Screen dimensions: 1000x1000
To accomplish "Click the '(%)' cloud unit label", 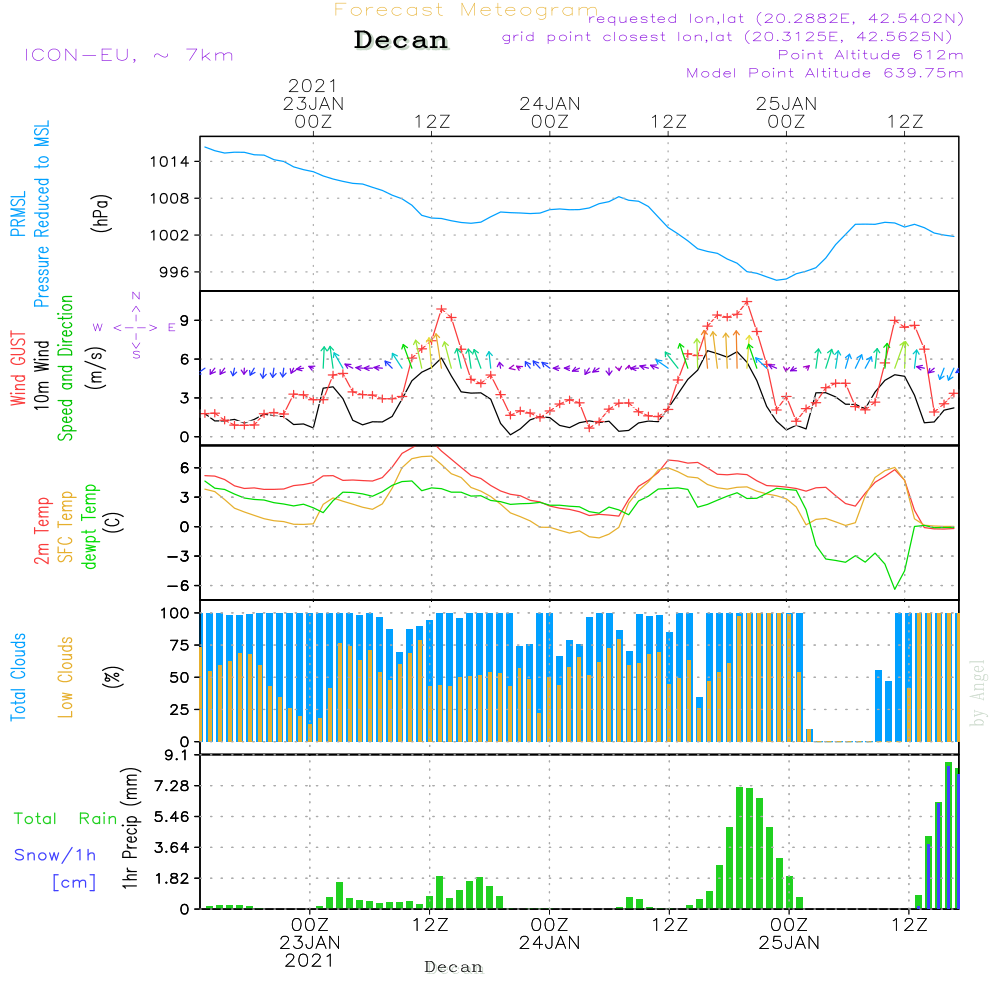I will (113, 677).
